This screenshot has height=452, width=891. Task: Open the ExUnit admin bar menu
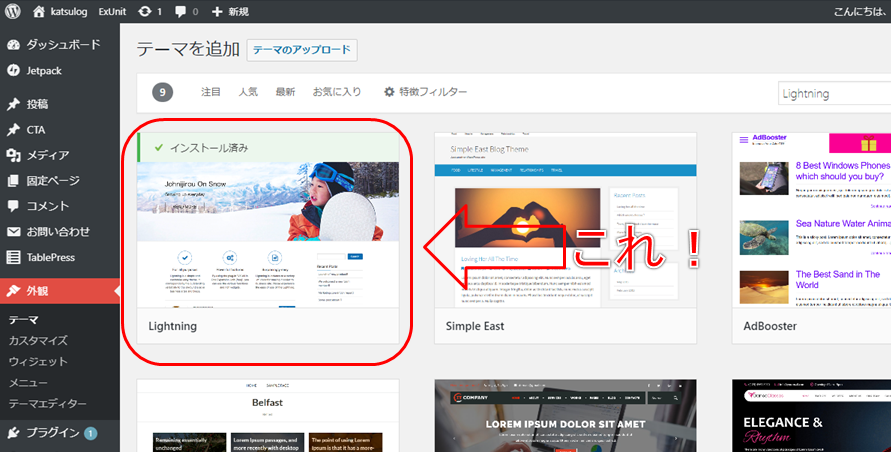pyautogui.click(x=112, y=11)
